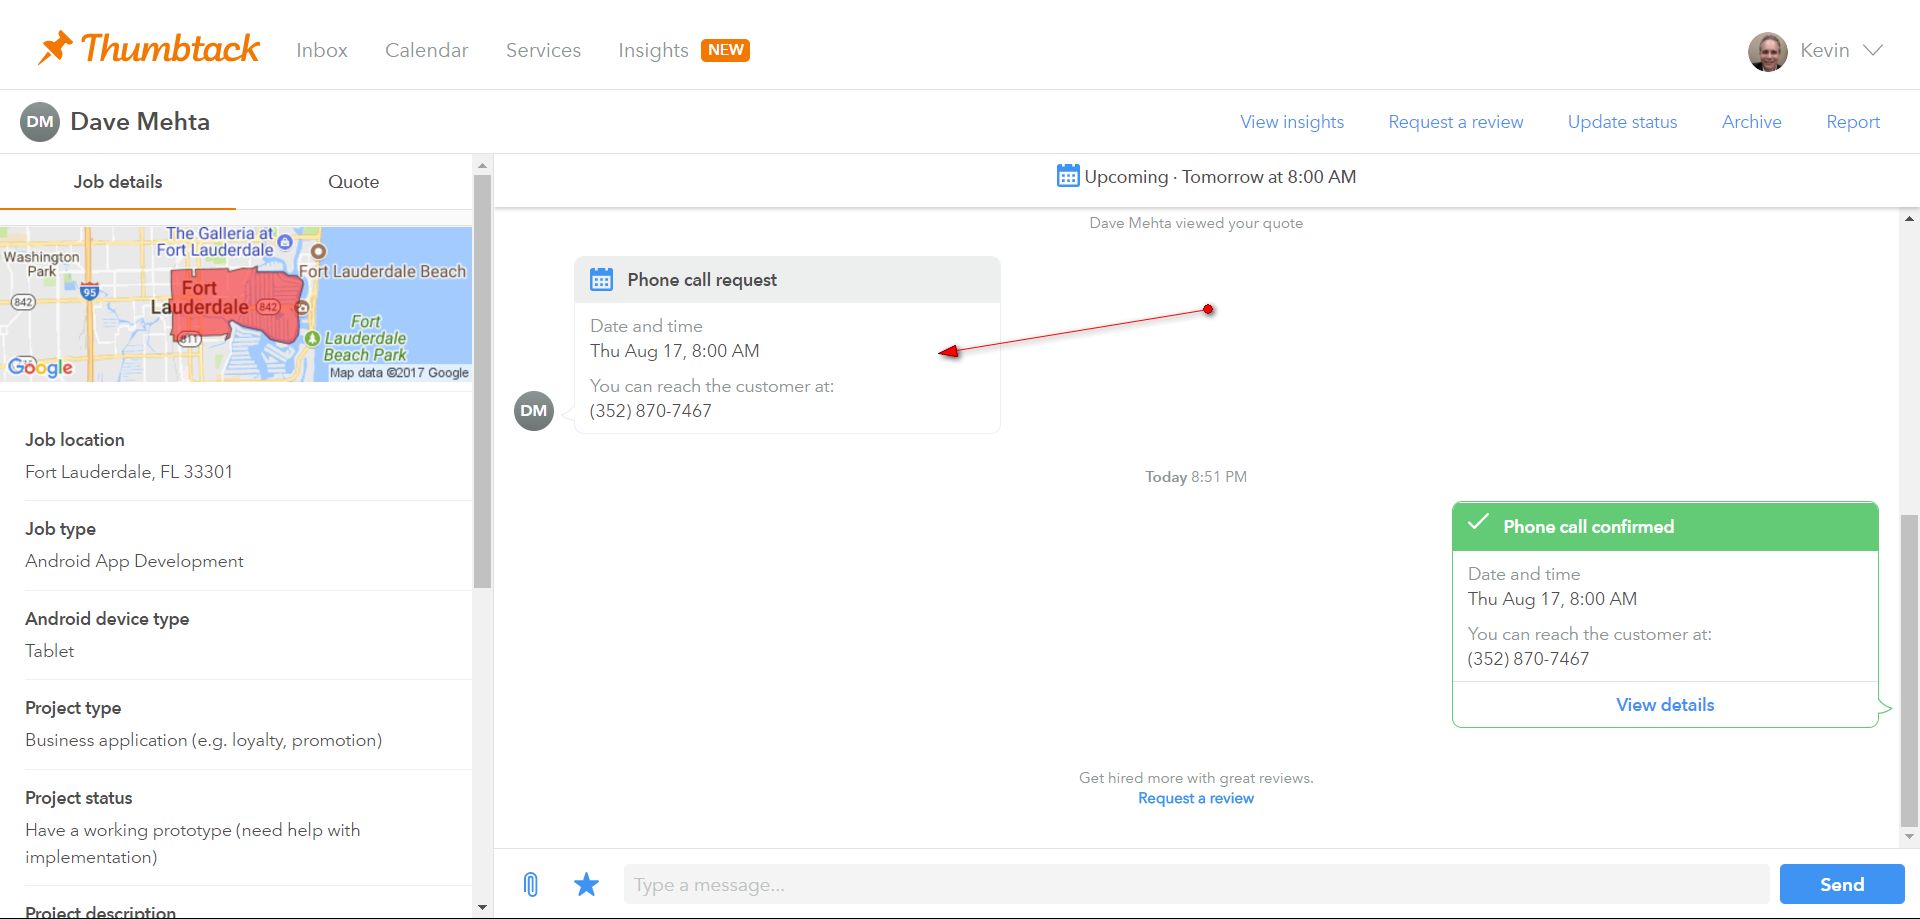Go to the Calendar page
1920x919 pixels.
(427, 50)
